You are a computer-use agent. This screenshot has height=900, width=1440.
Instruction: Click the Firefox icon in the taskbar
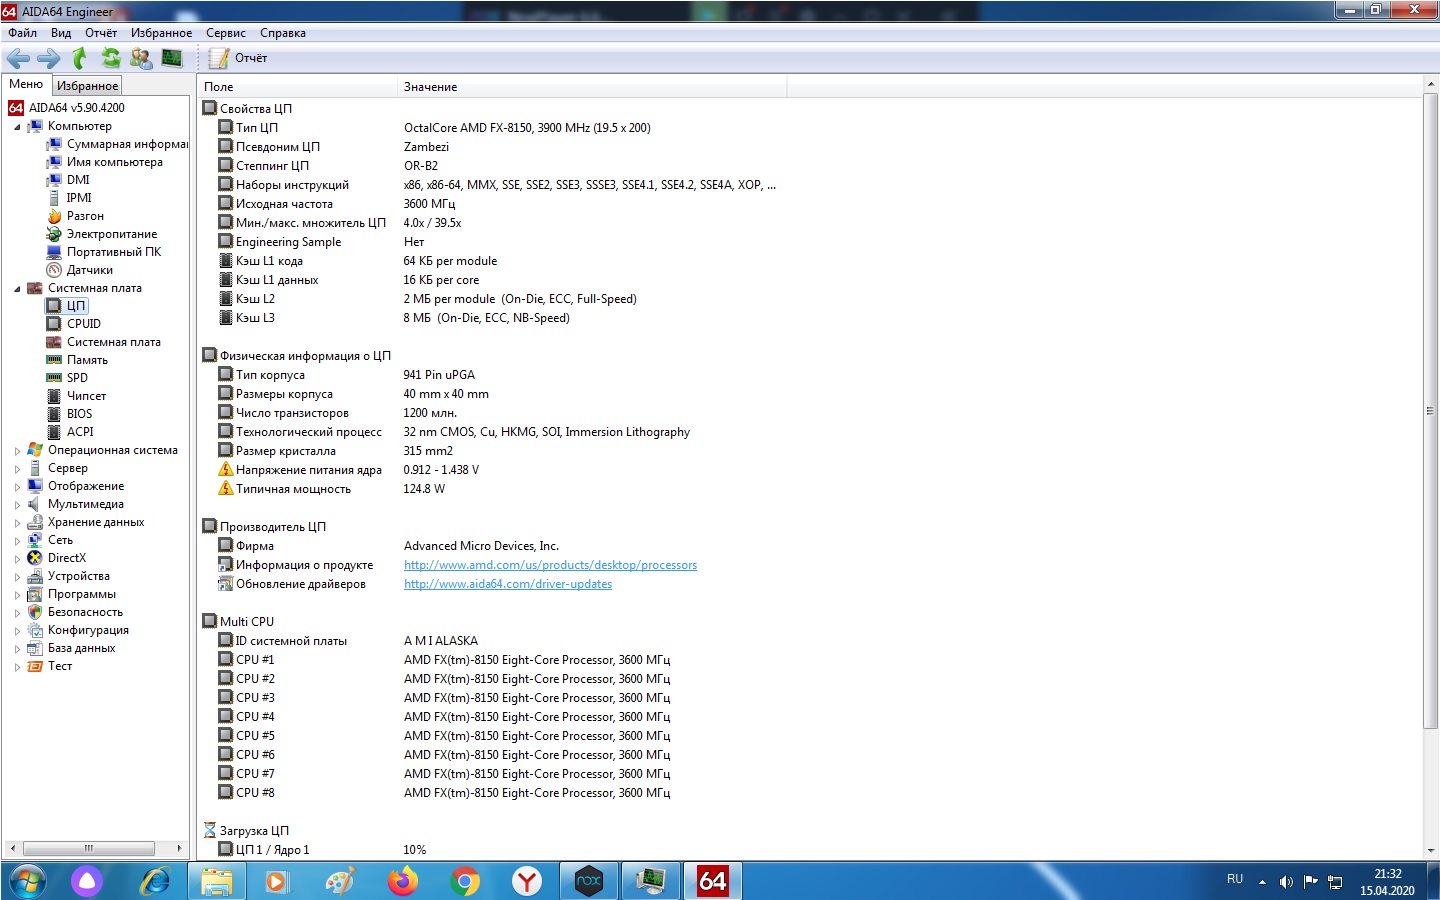click(x=403, y=881)
